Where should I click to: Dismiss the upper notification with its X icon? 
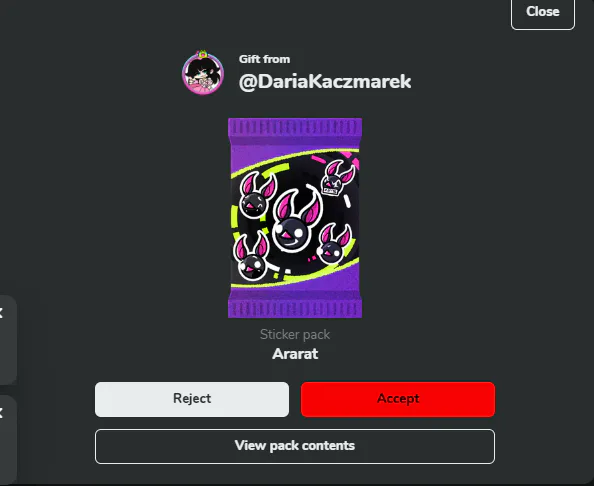1,313
